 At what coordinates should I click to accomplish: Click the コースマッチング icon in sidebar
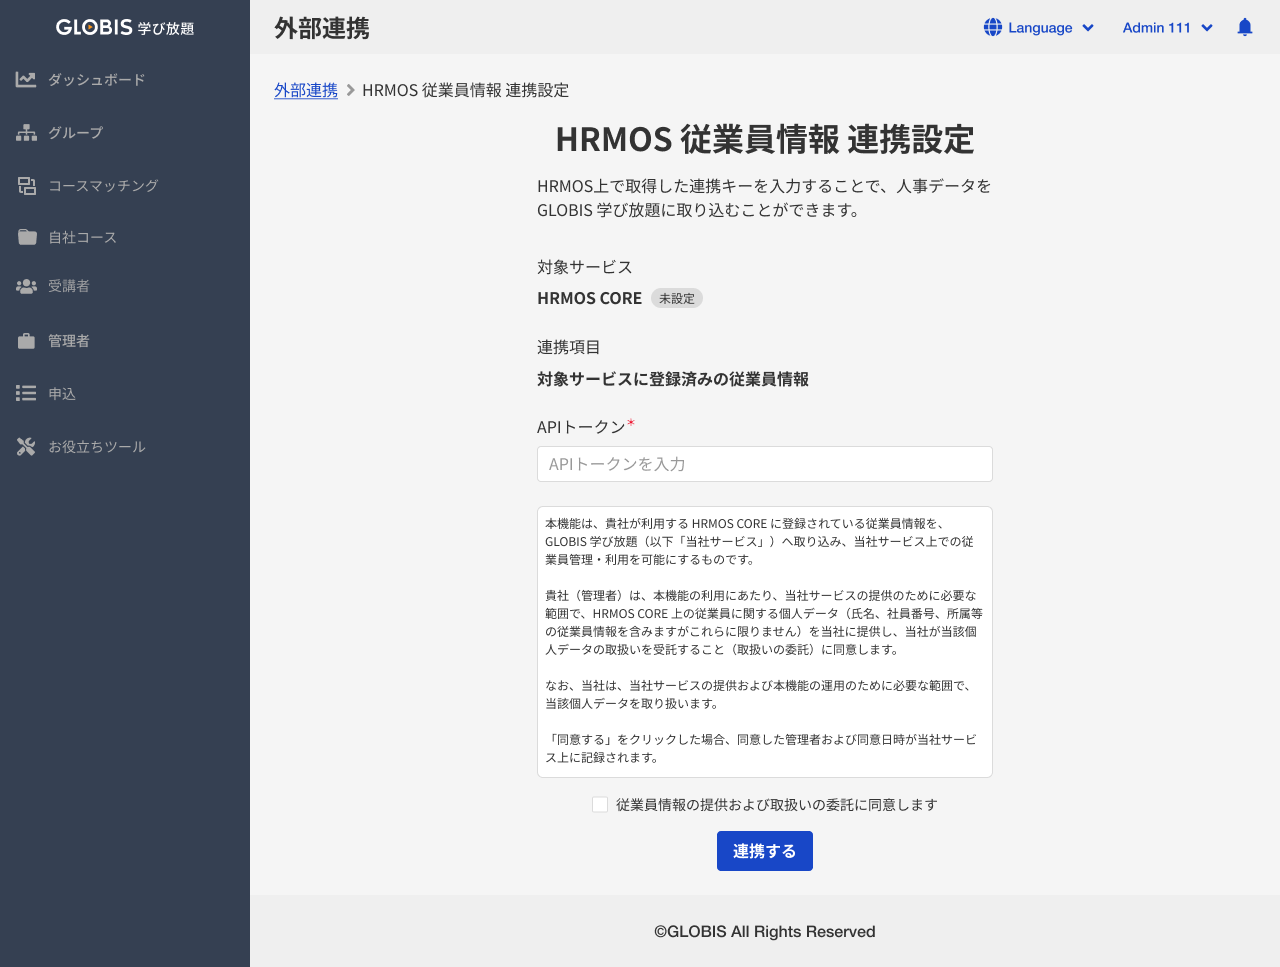pos(26,186)
